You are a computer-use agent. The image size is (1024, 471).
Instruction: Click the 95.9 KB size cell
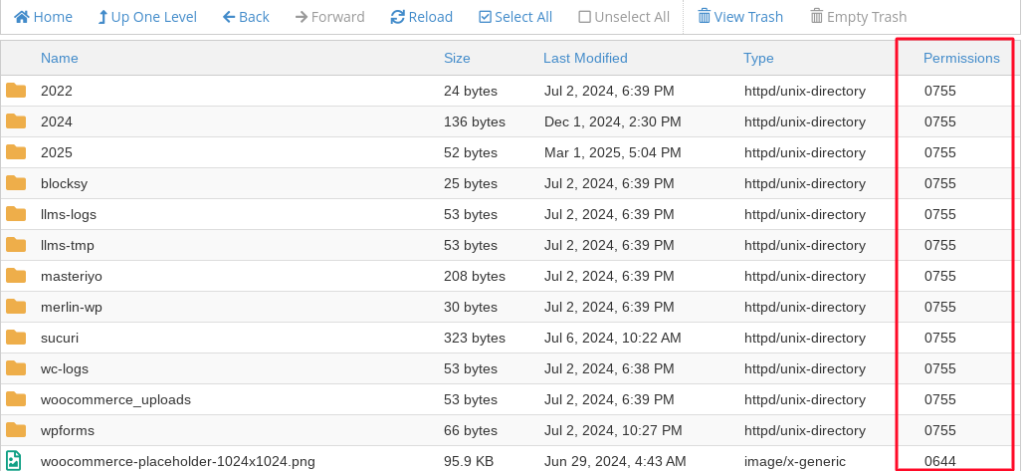(x=469, y=462)
